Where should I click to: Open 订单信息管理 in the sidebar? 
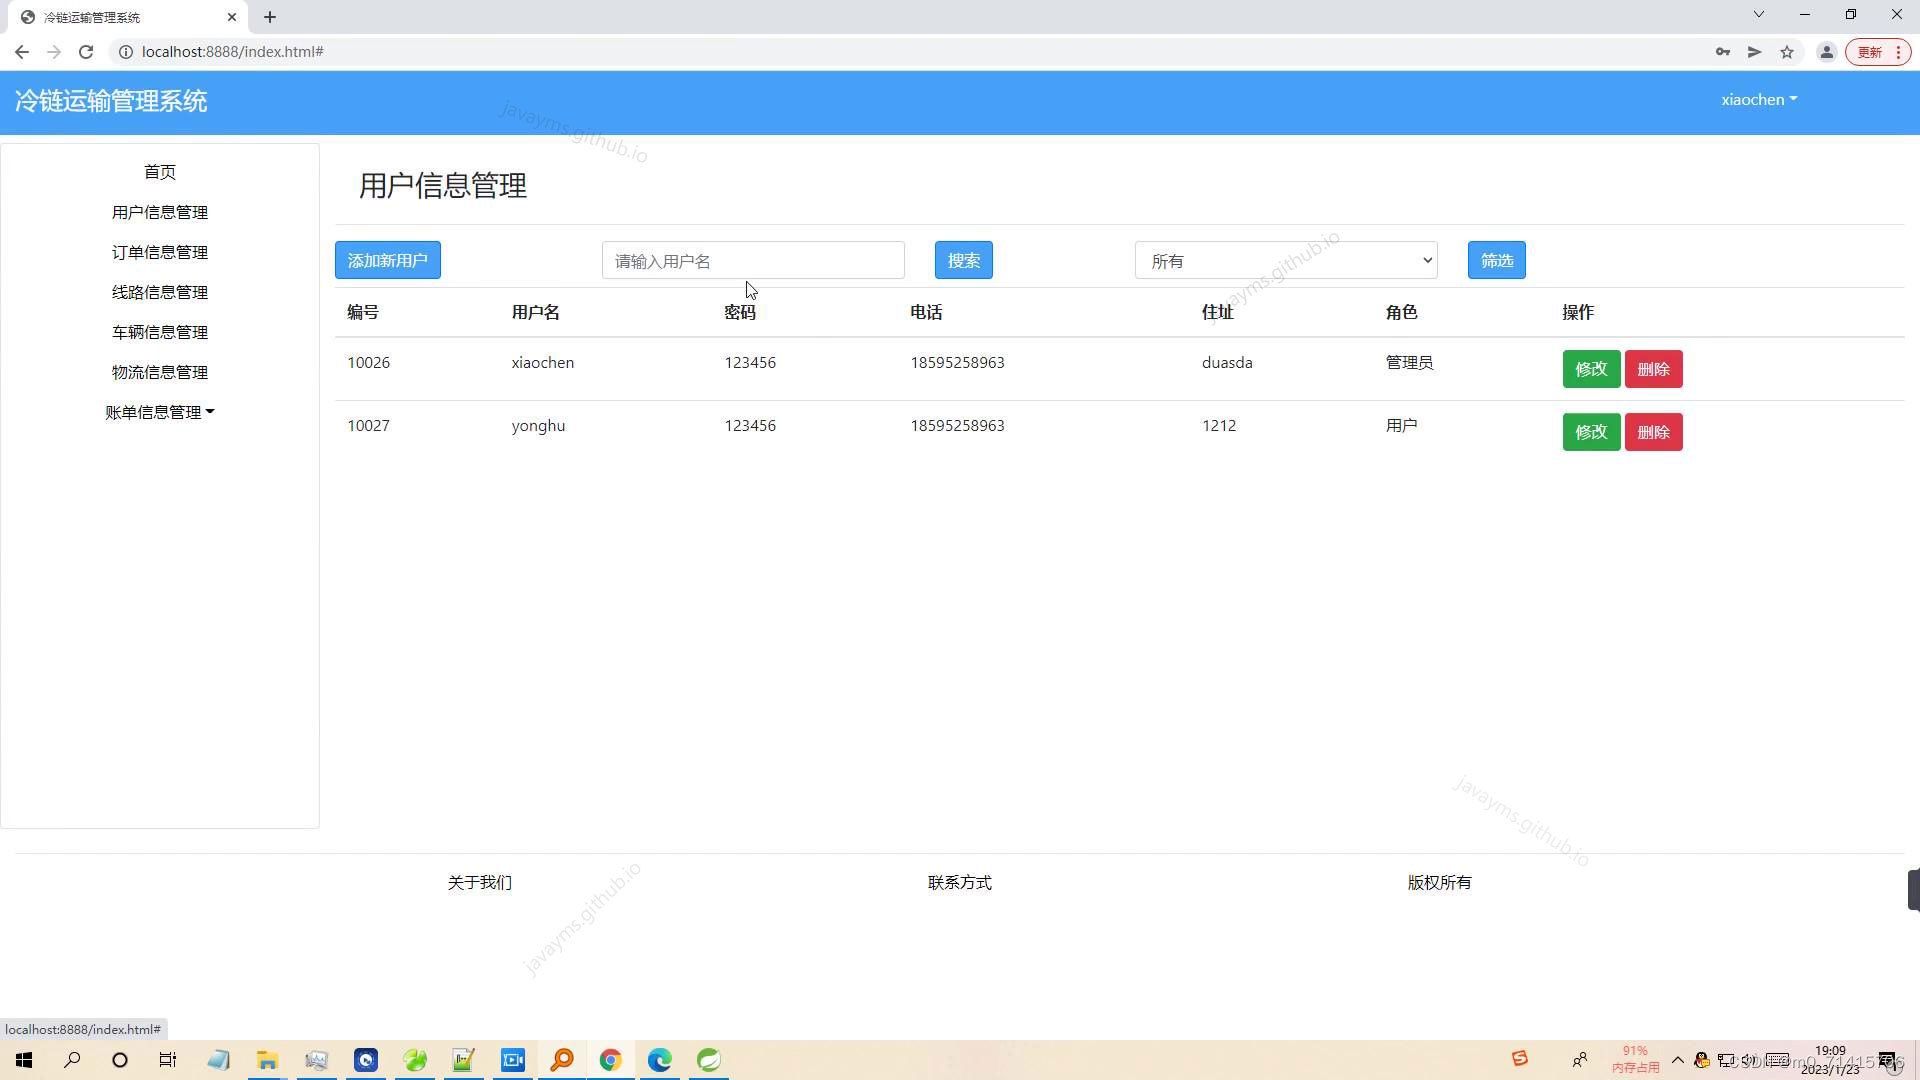pyautogui.click(x=160, y=252)
